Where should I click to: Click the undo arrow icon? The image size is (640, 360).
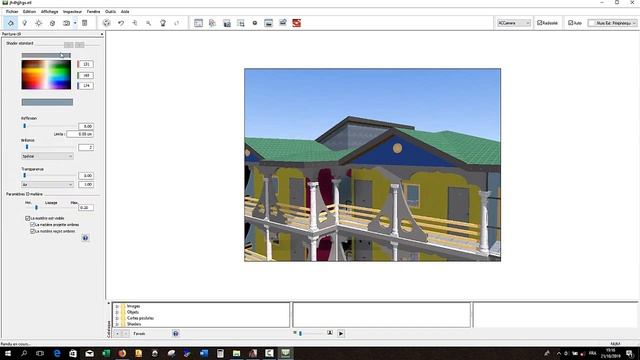[121, 23]
